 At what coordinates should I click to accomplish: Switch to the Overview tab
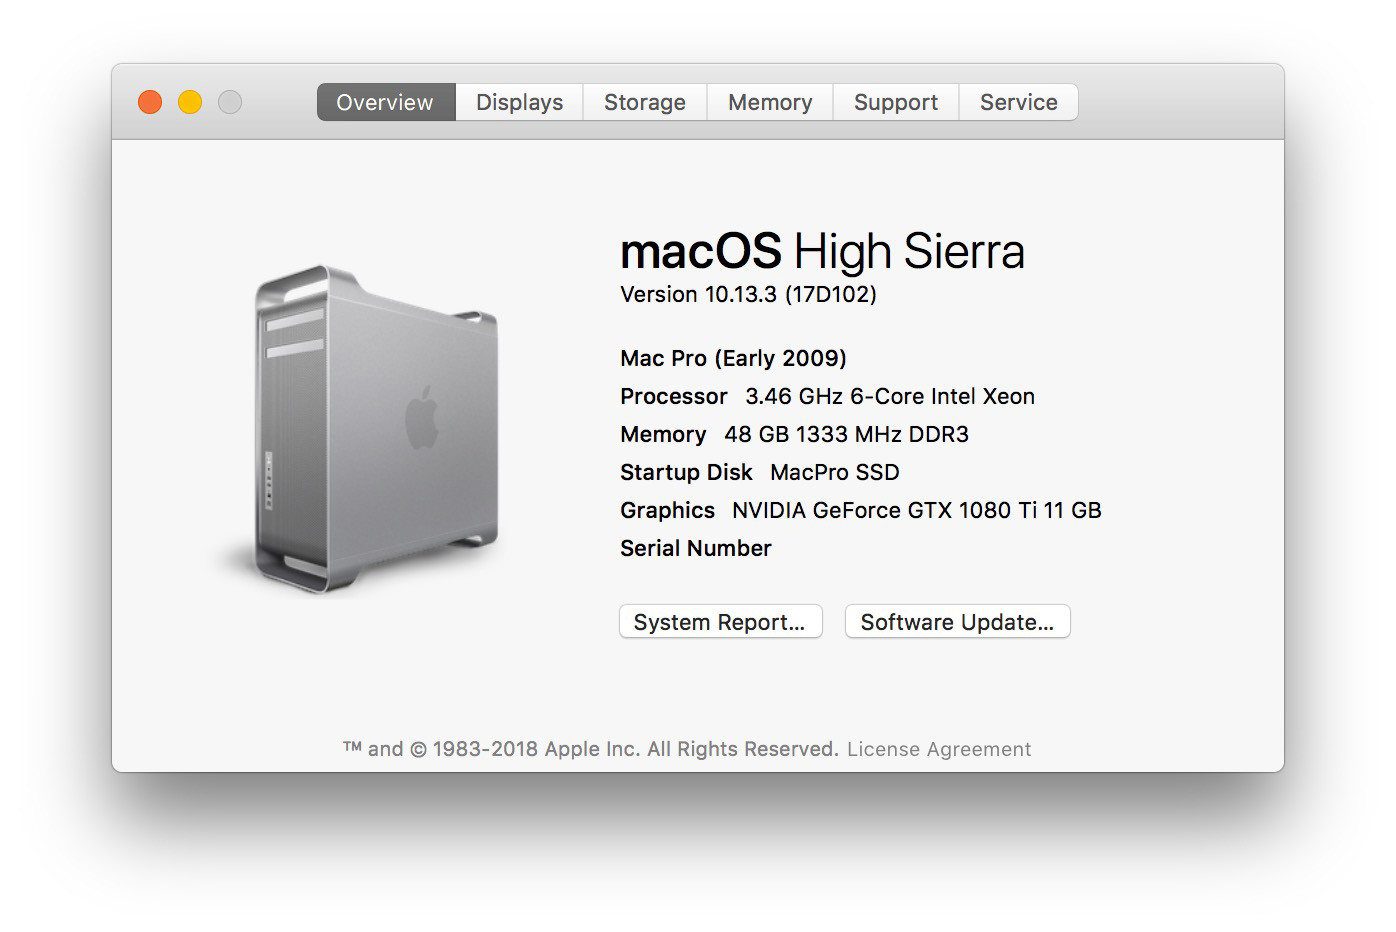click(x=385, y=102)
